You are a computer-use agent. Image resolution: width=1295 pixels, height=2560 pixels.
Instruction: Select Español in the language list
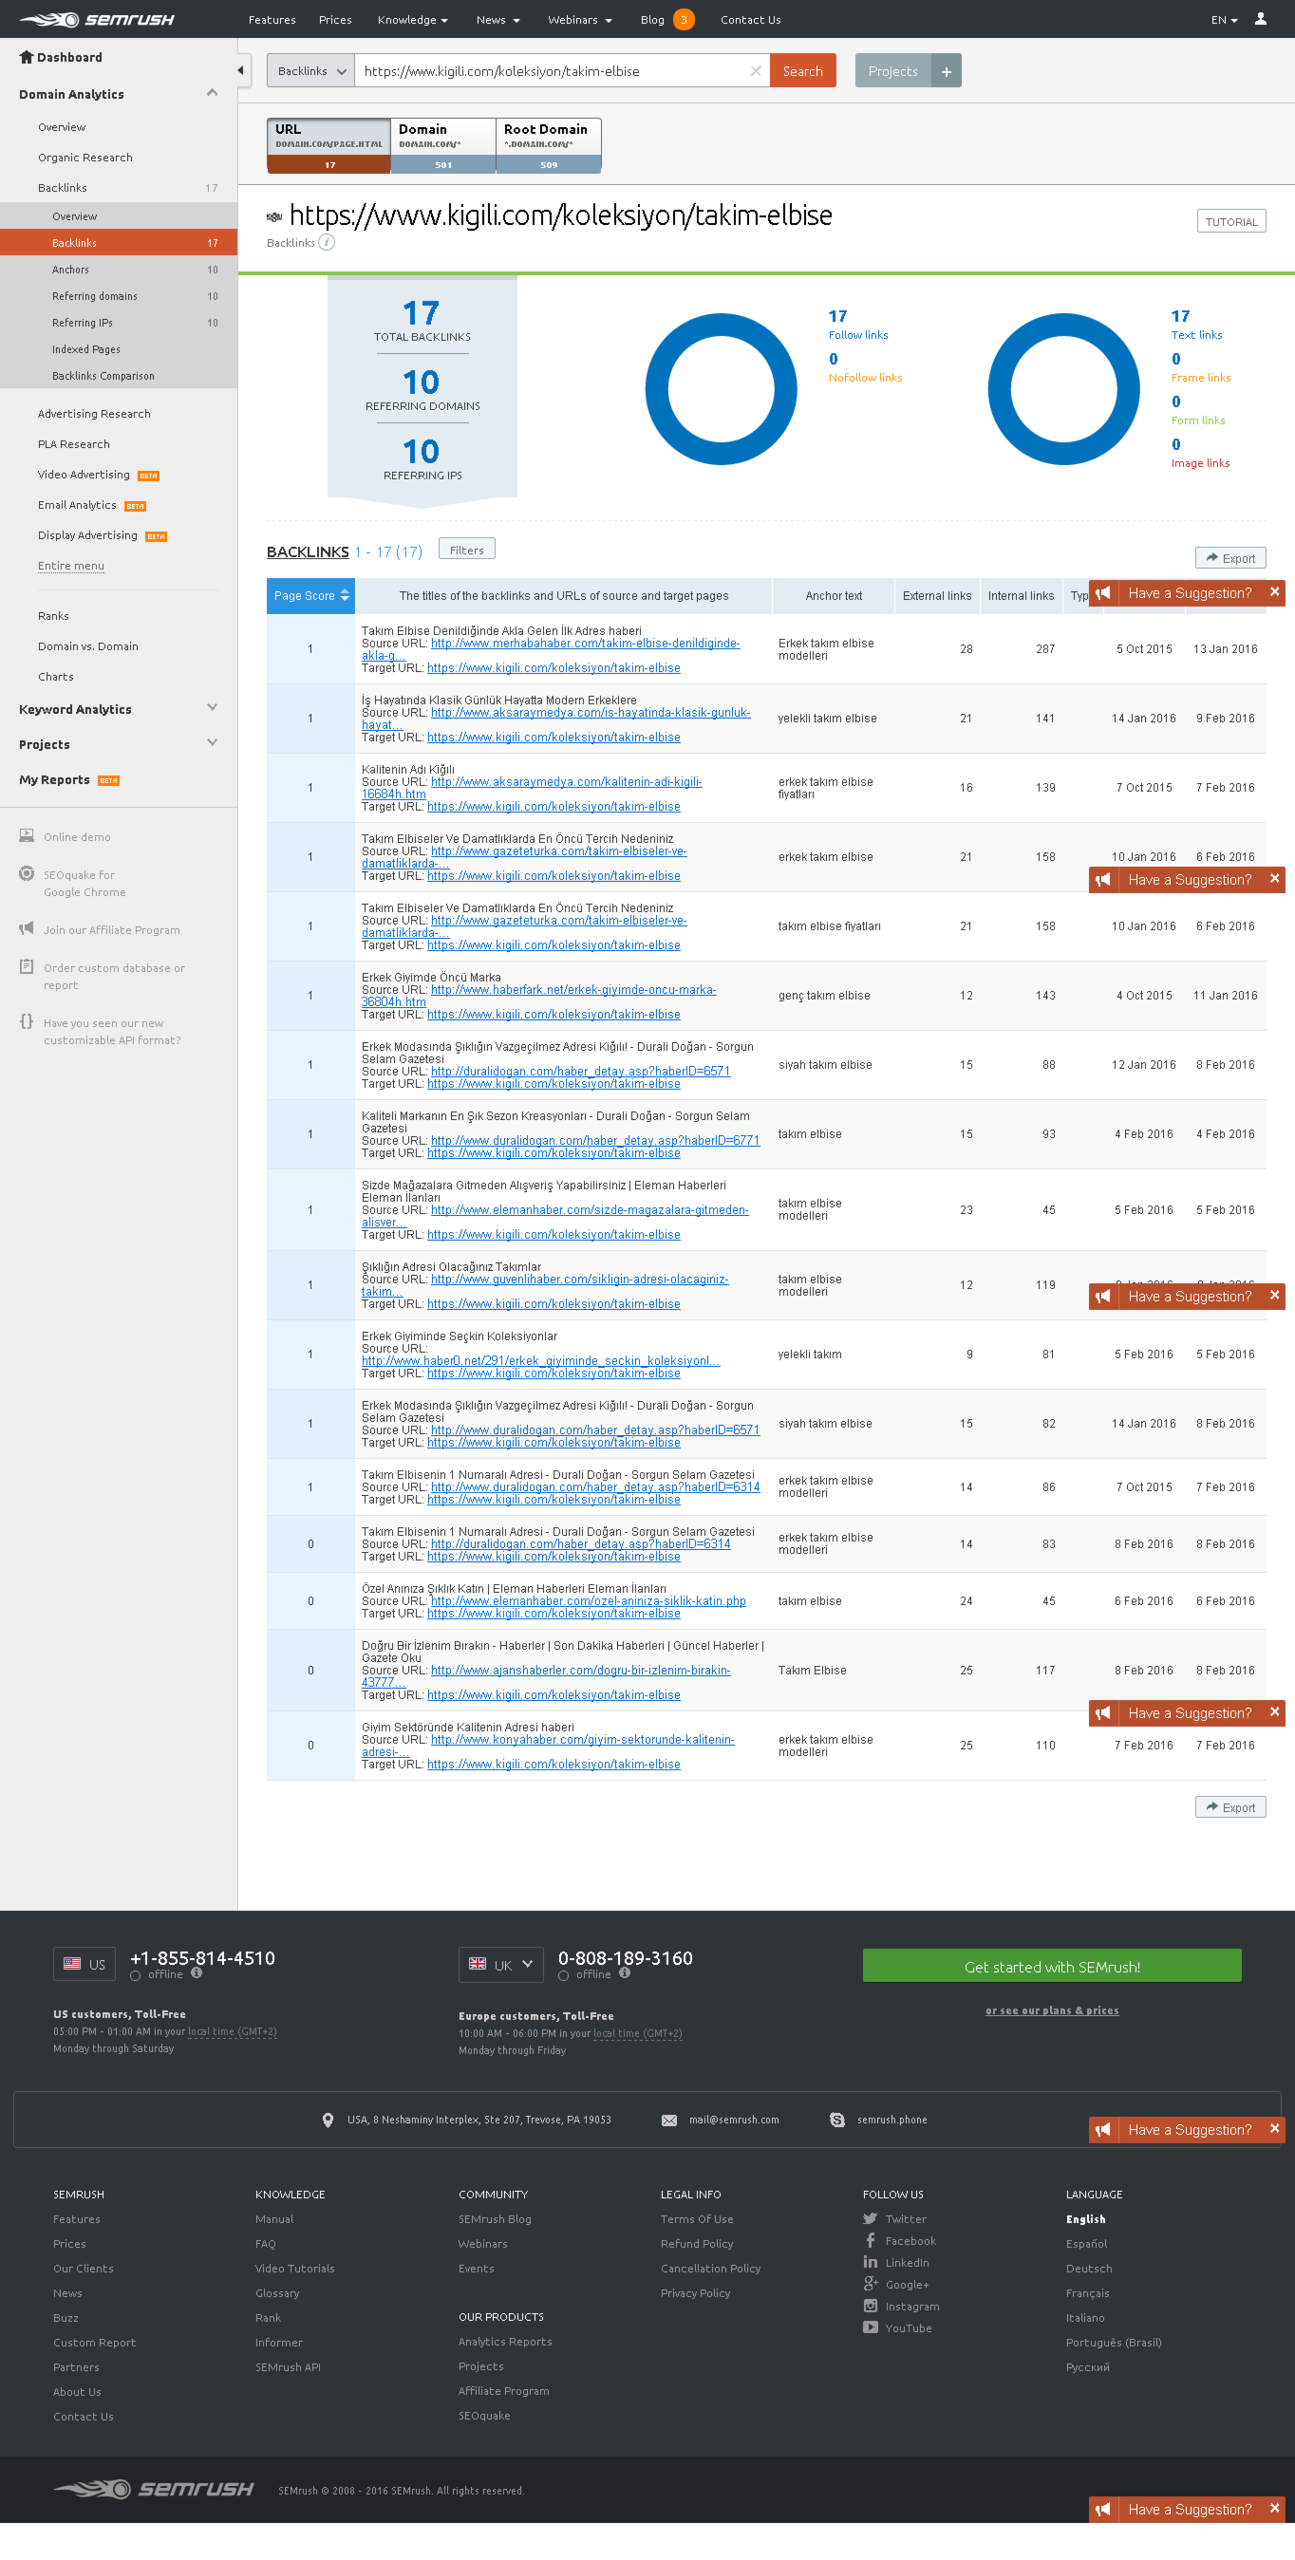pyautogui.click(x=1086, y=2243)
